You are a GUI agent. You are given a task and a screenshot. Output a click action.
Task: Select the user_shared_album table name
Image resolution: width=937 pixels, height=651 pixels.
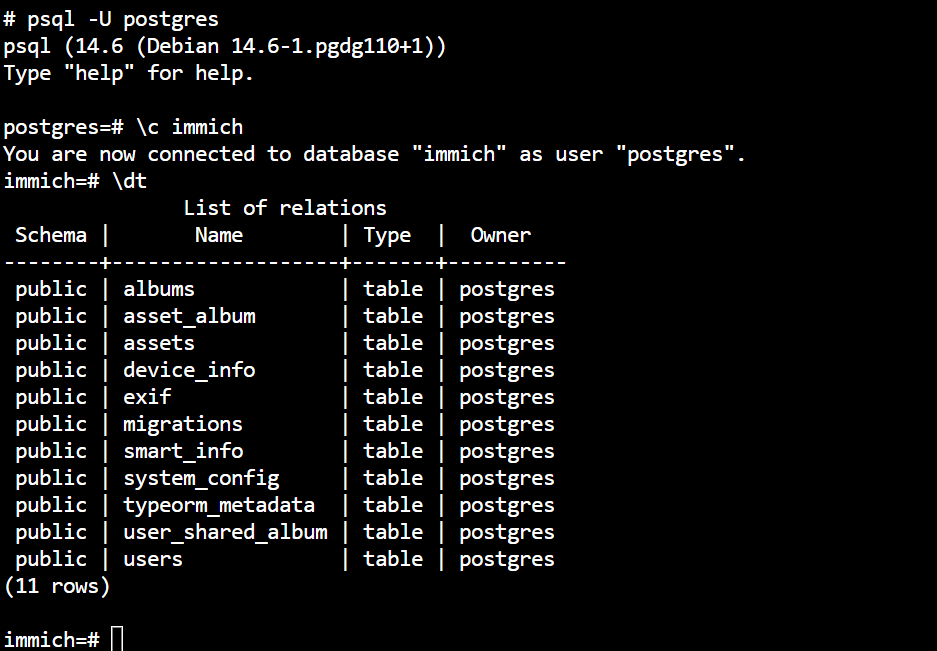click(x=225, y=532)
